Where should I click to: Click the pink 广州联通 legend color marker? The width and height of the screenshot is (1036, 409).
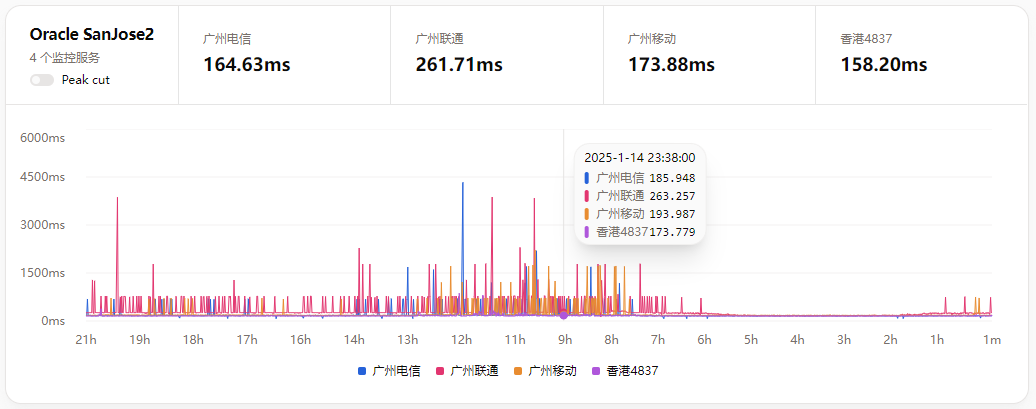pos(440,371)
